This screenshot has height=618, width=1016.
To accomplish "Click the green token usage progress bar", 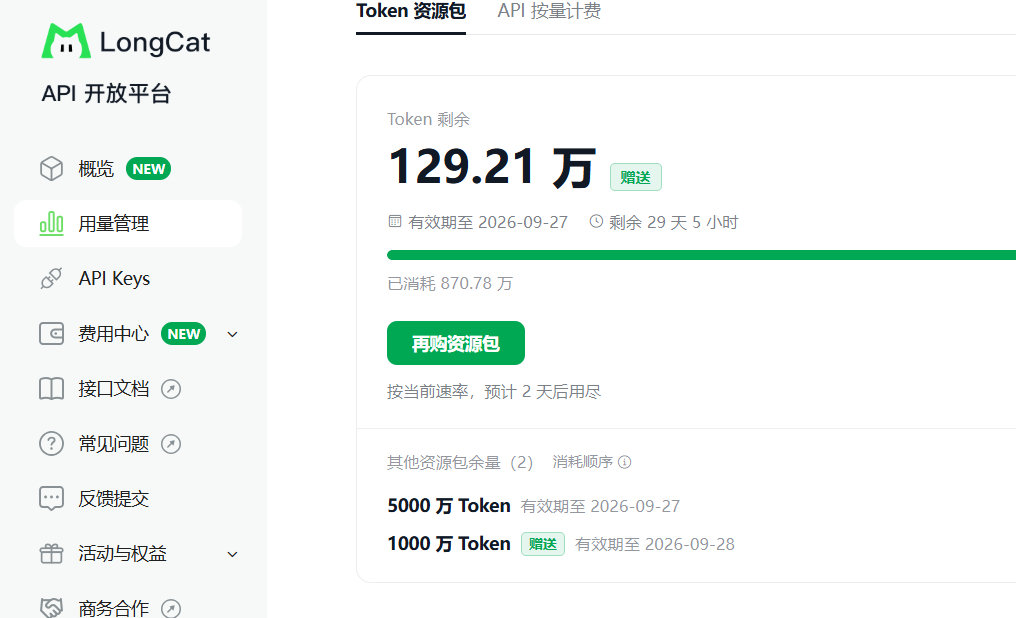I will [701, 255].
